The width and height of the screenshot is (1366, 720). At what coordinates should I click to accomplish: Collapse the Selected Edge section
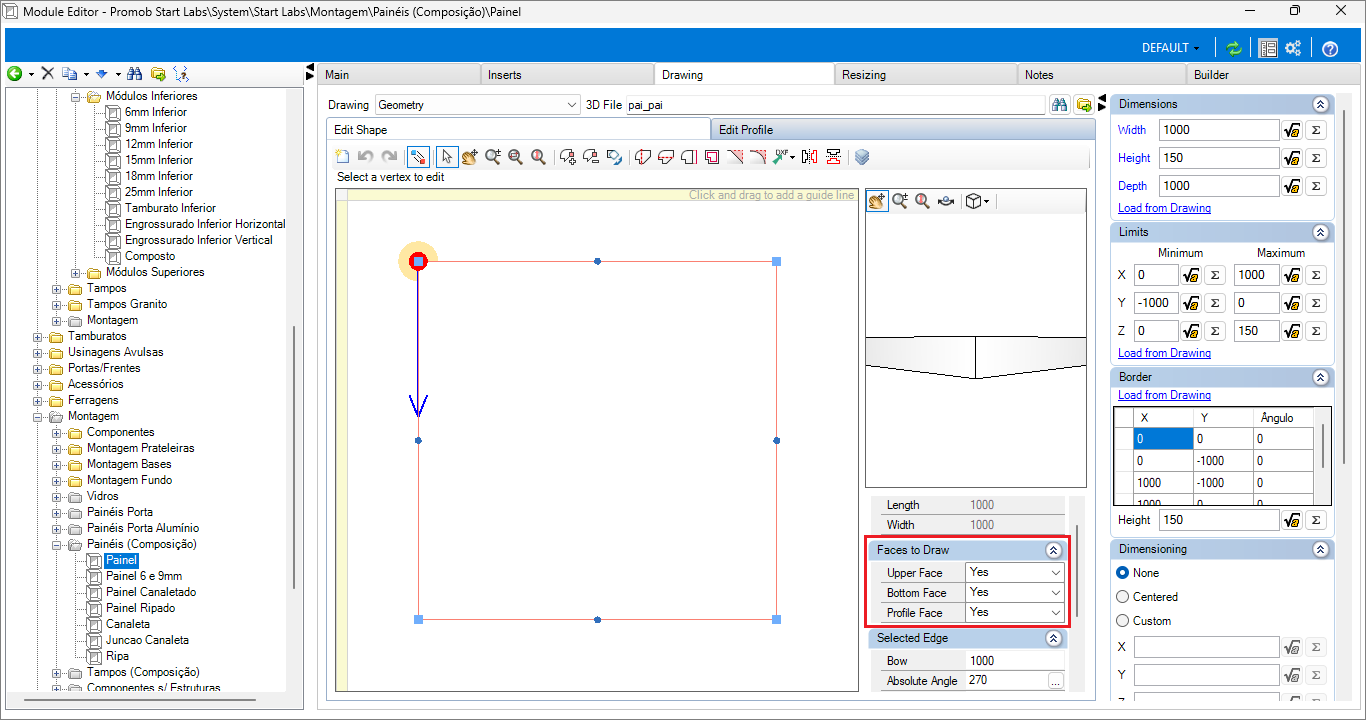(x=1053, y=638)
